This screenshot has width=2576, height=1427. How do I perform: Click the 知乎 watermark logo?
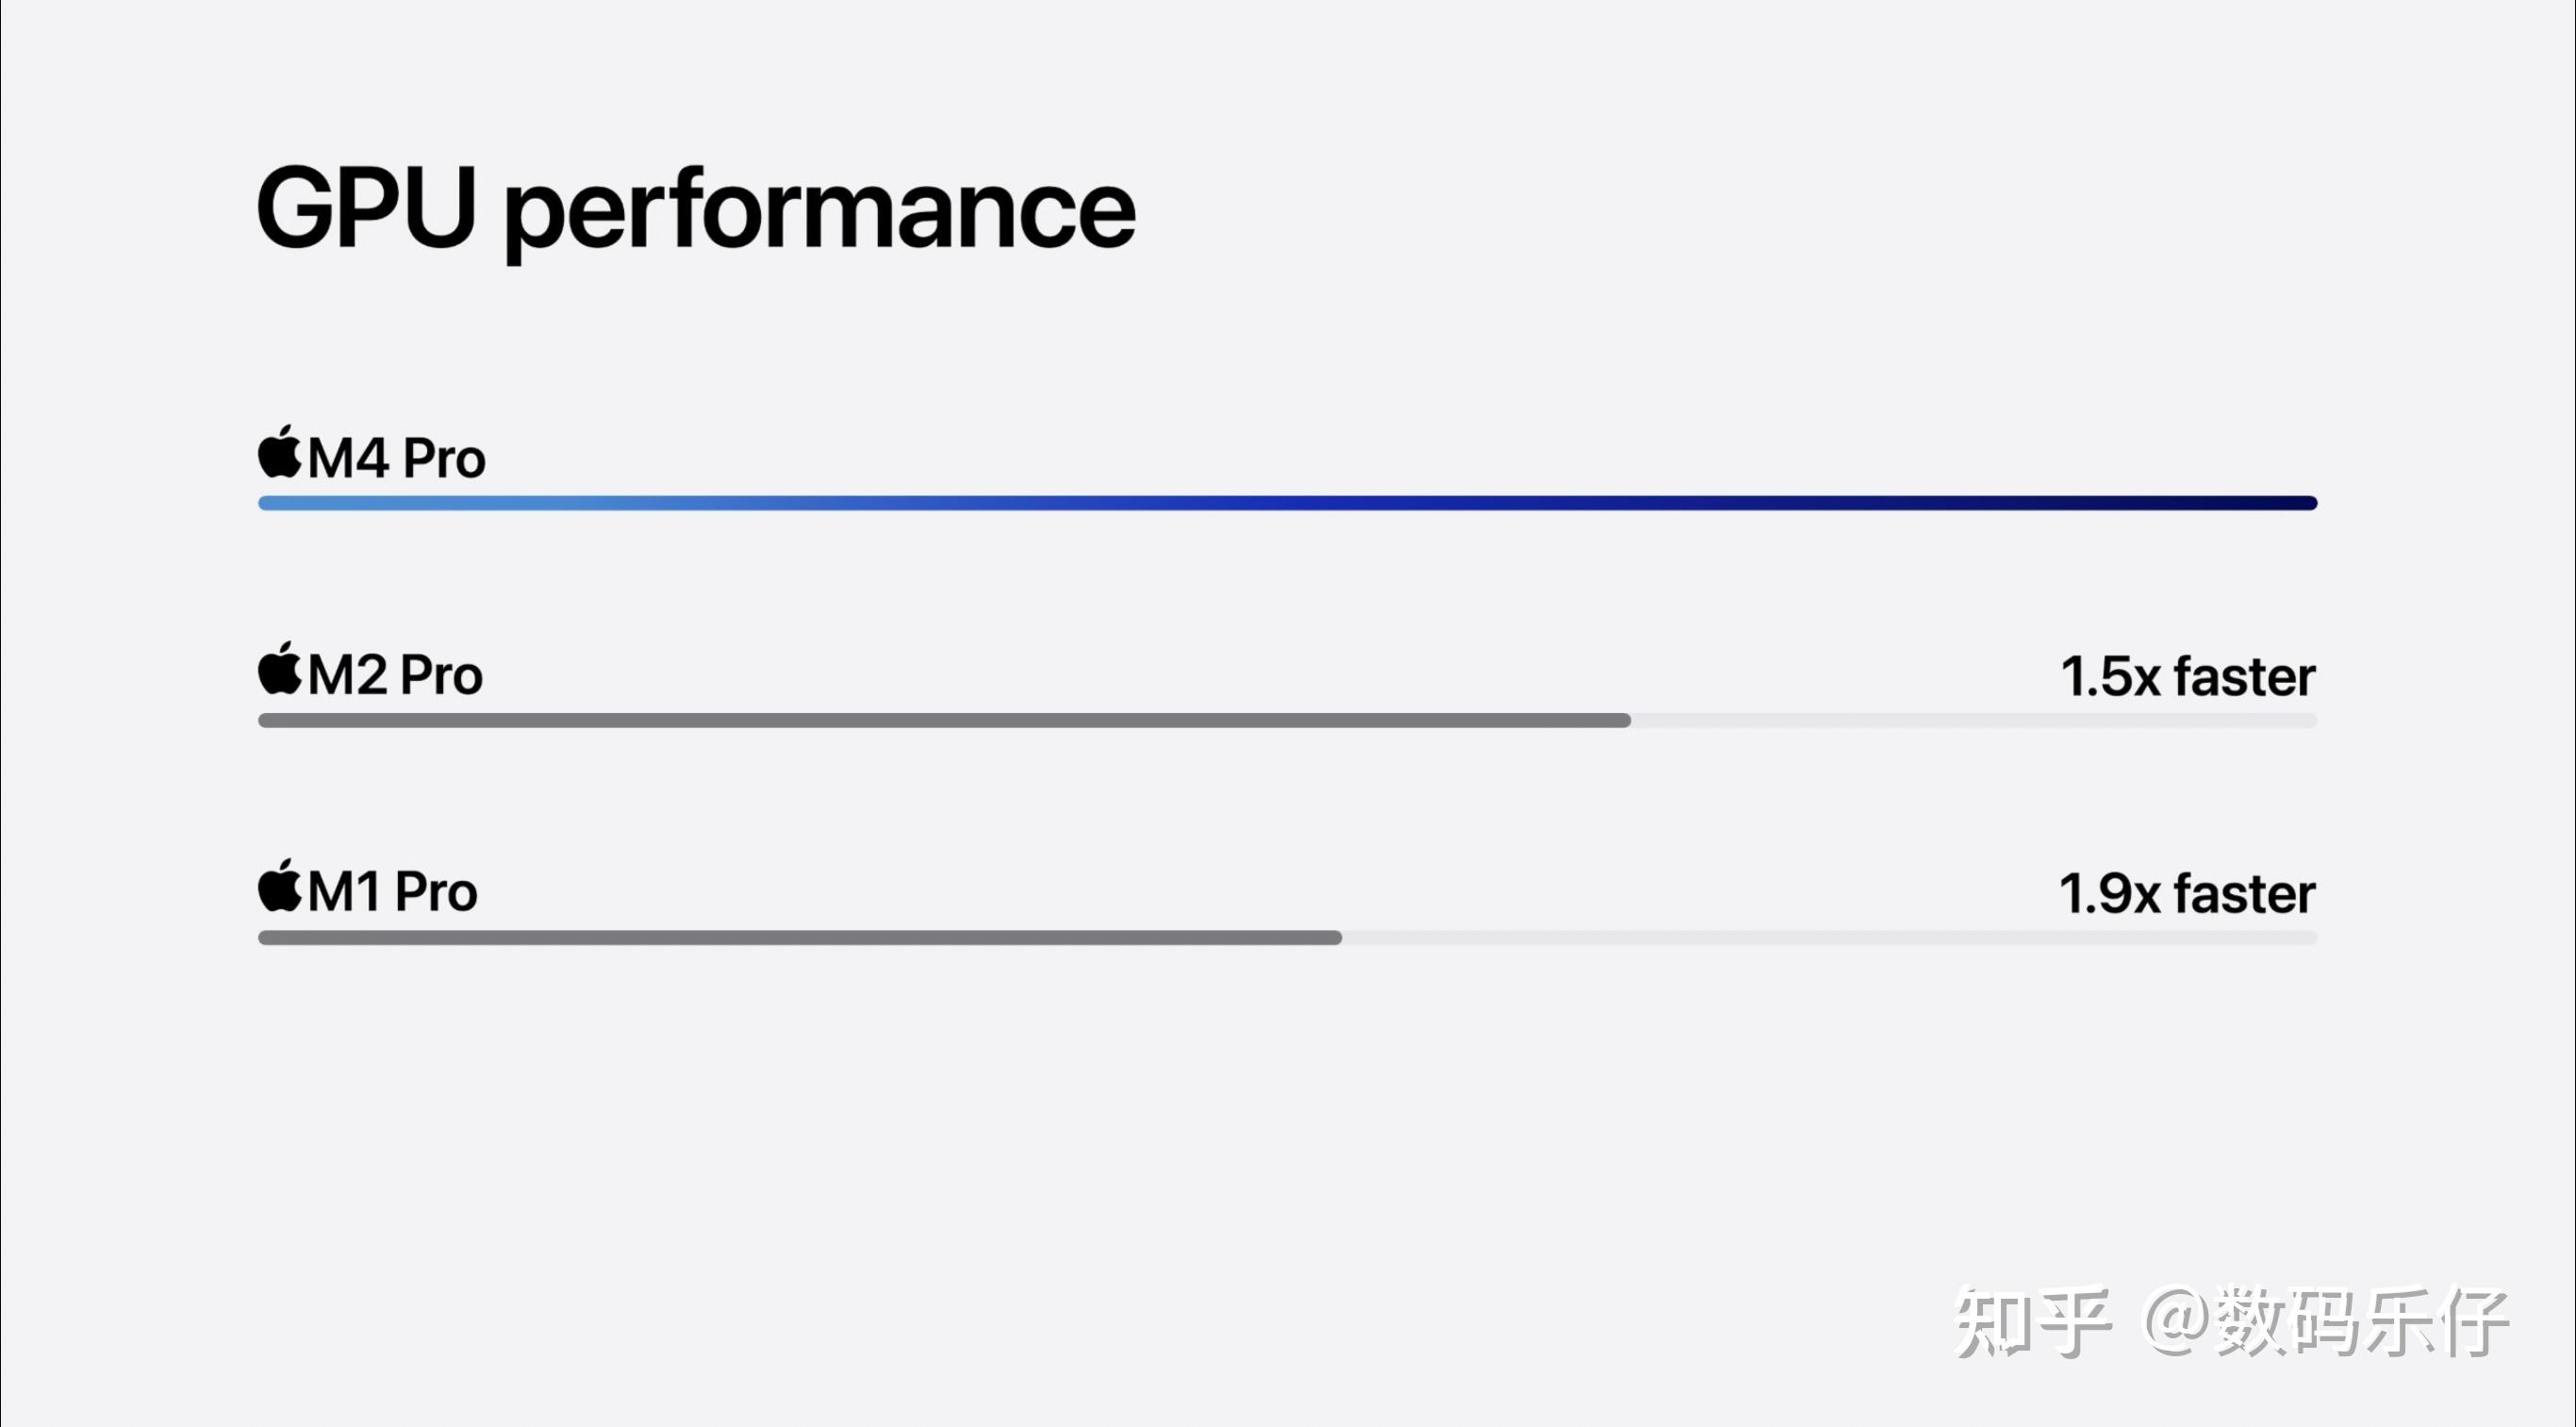point(2032,1322)
